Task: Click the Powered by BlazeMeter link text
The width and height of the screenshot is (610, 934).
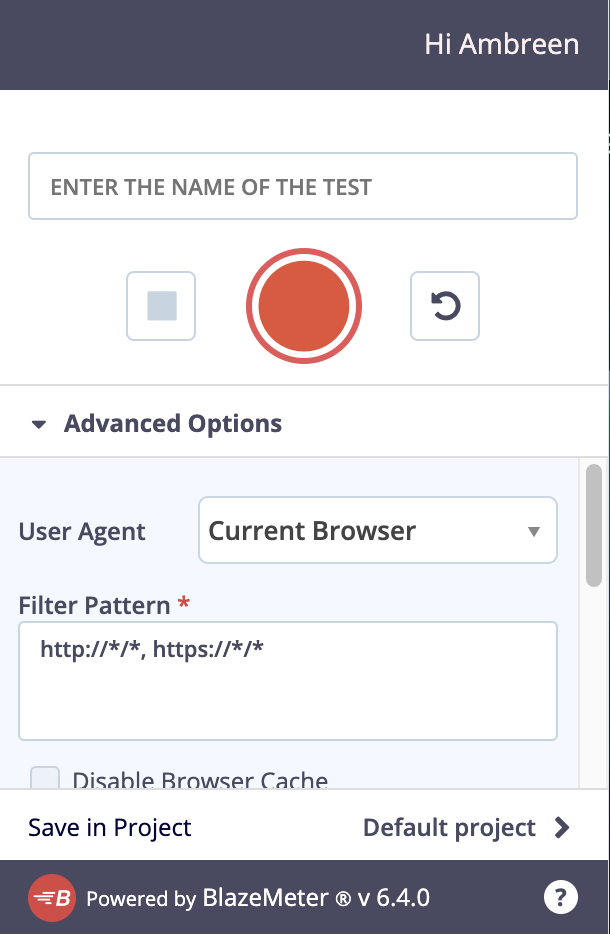Action: pos(207,898)
